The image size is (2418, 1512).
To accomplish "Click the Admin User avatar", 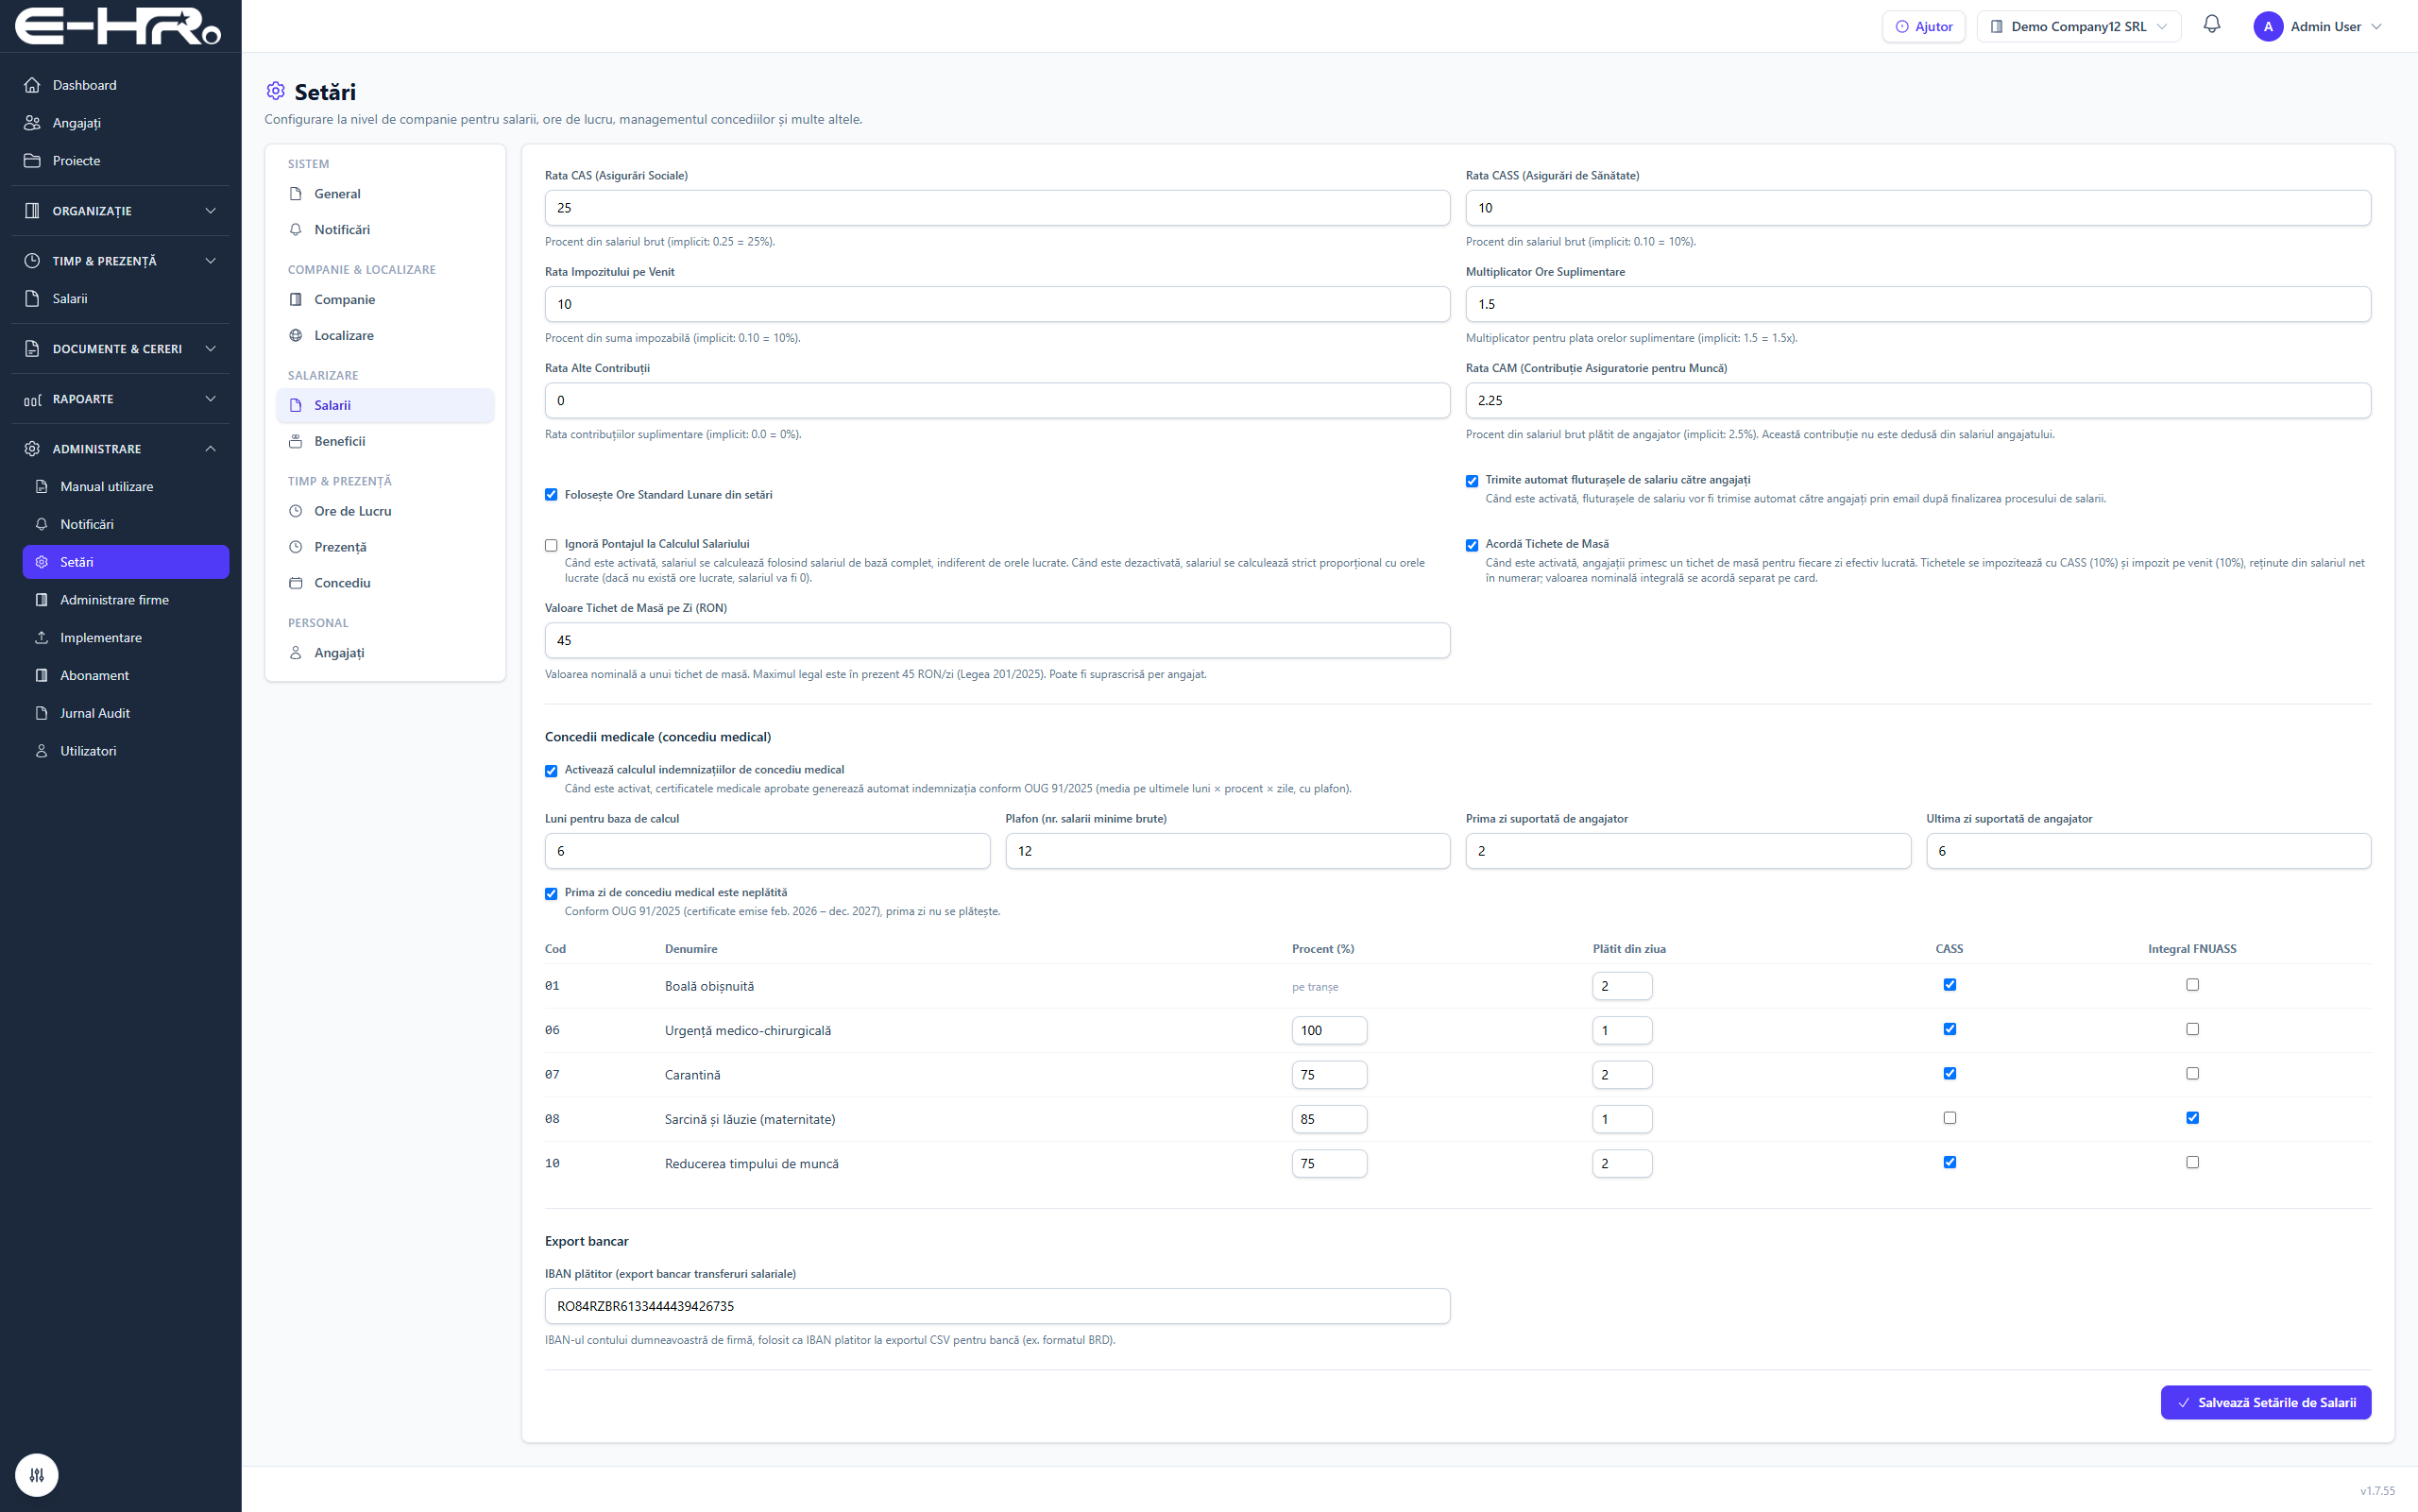I will [x=2267, y=26].
